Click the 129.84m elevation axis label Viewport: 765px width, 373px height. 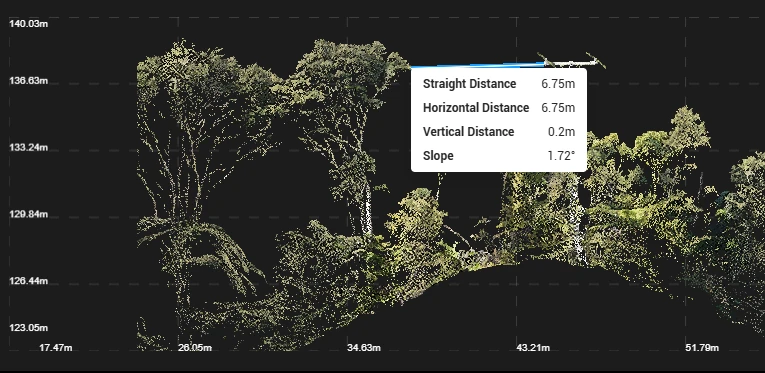29,214
